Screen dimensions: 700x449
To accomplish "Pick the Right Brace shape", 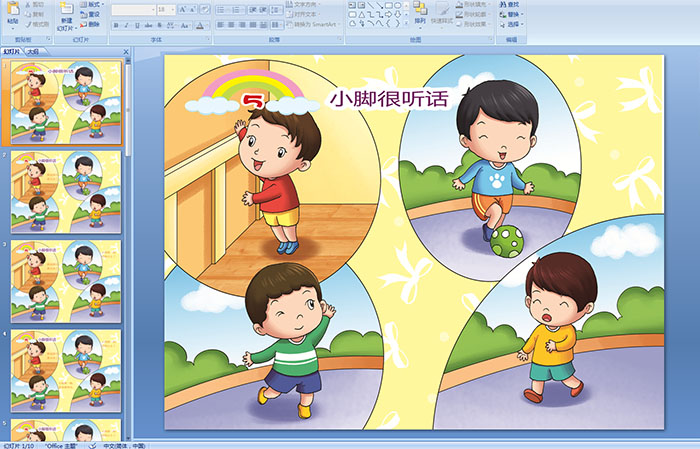I will coord(397,23).
